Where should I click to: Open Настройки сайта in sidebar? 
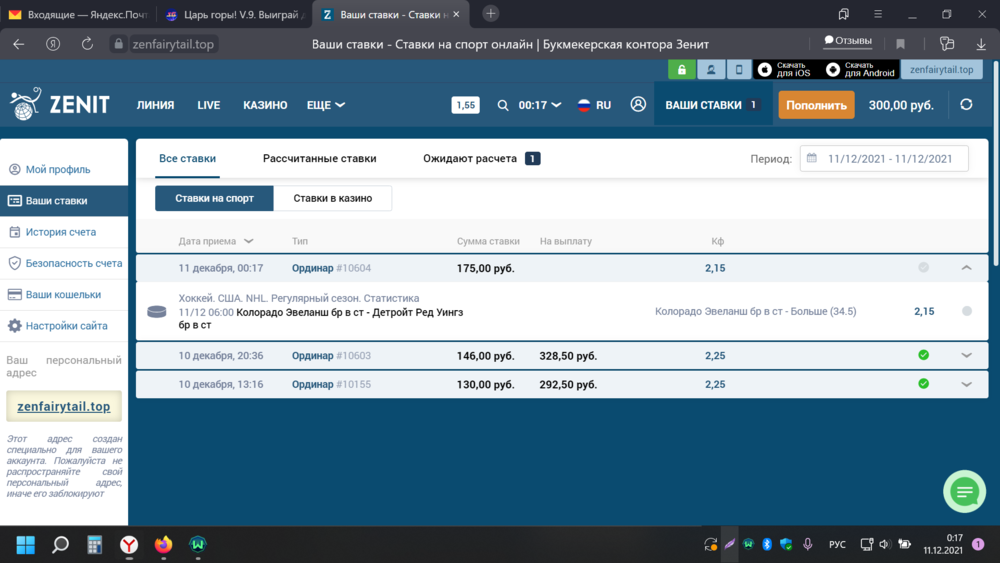click(x=64, y=326)
